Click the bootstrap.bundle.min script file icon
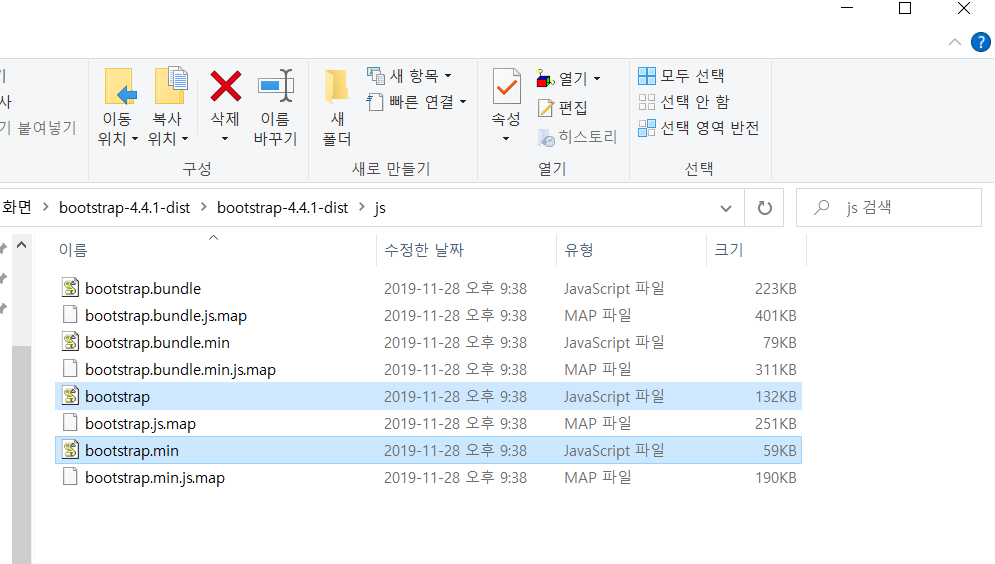Viewport: 995px width, 564px height. click(x=70, y=341)
